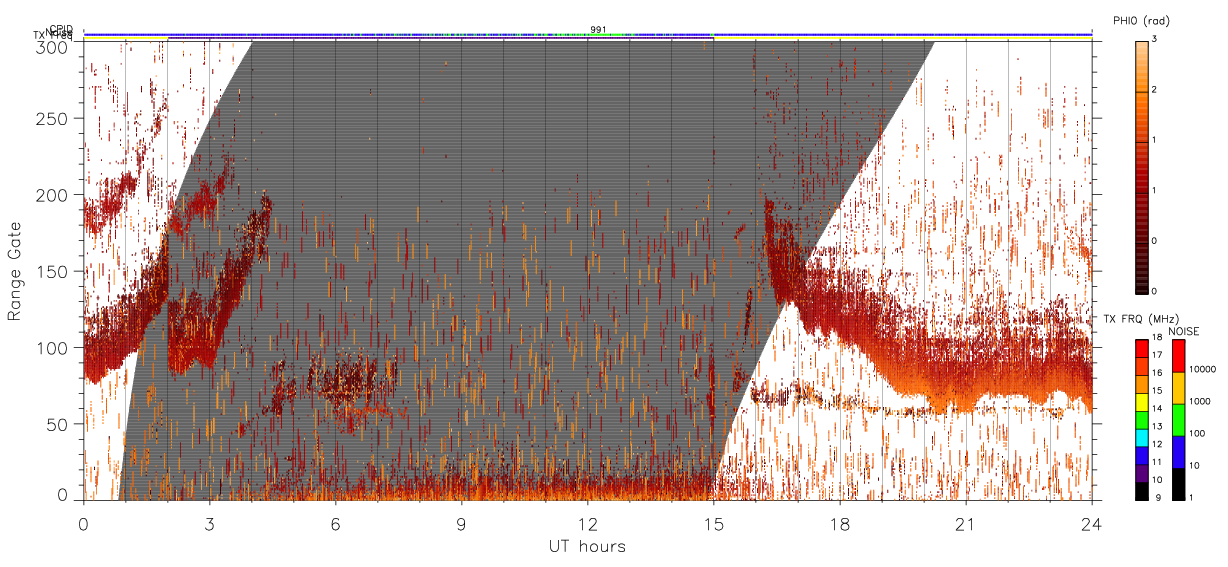Click the 991 label above the plot
The image size is (1228, 567).
[598, 29]
